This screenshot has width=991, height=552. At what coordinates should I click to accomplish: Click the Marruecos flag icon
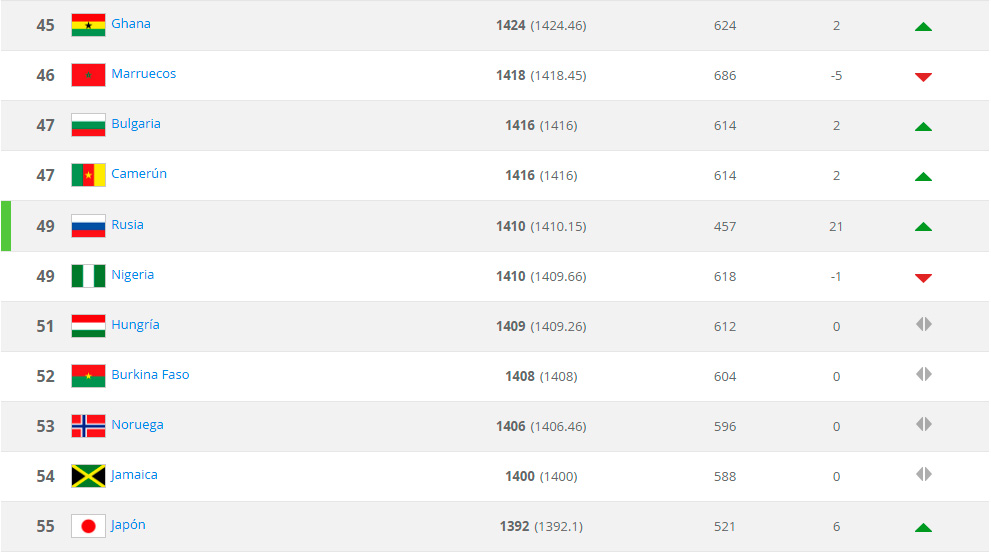click(x=88, y=75)
